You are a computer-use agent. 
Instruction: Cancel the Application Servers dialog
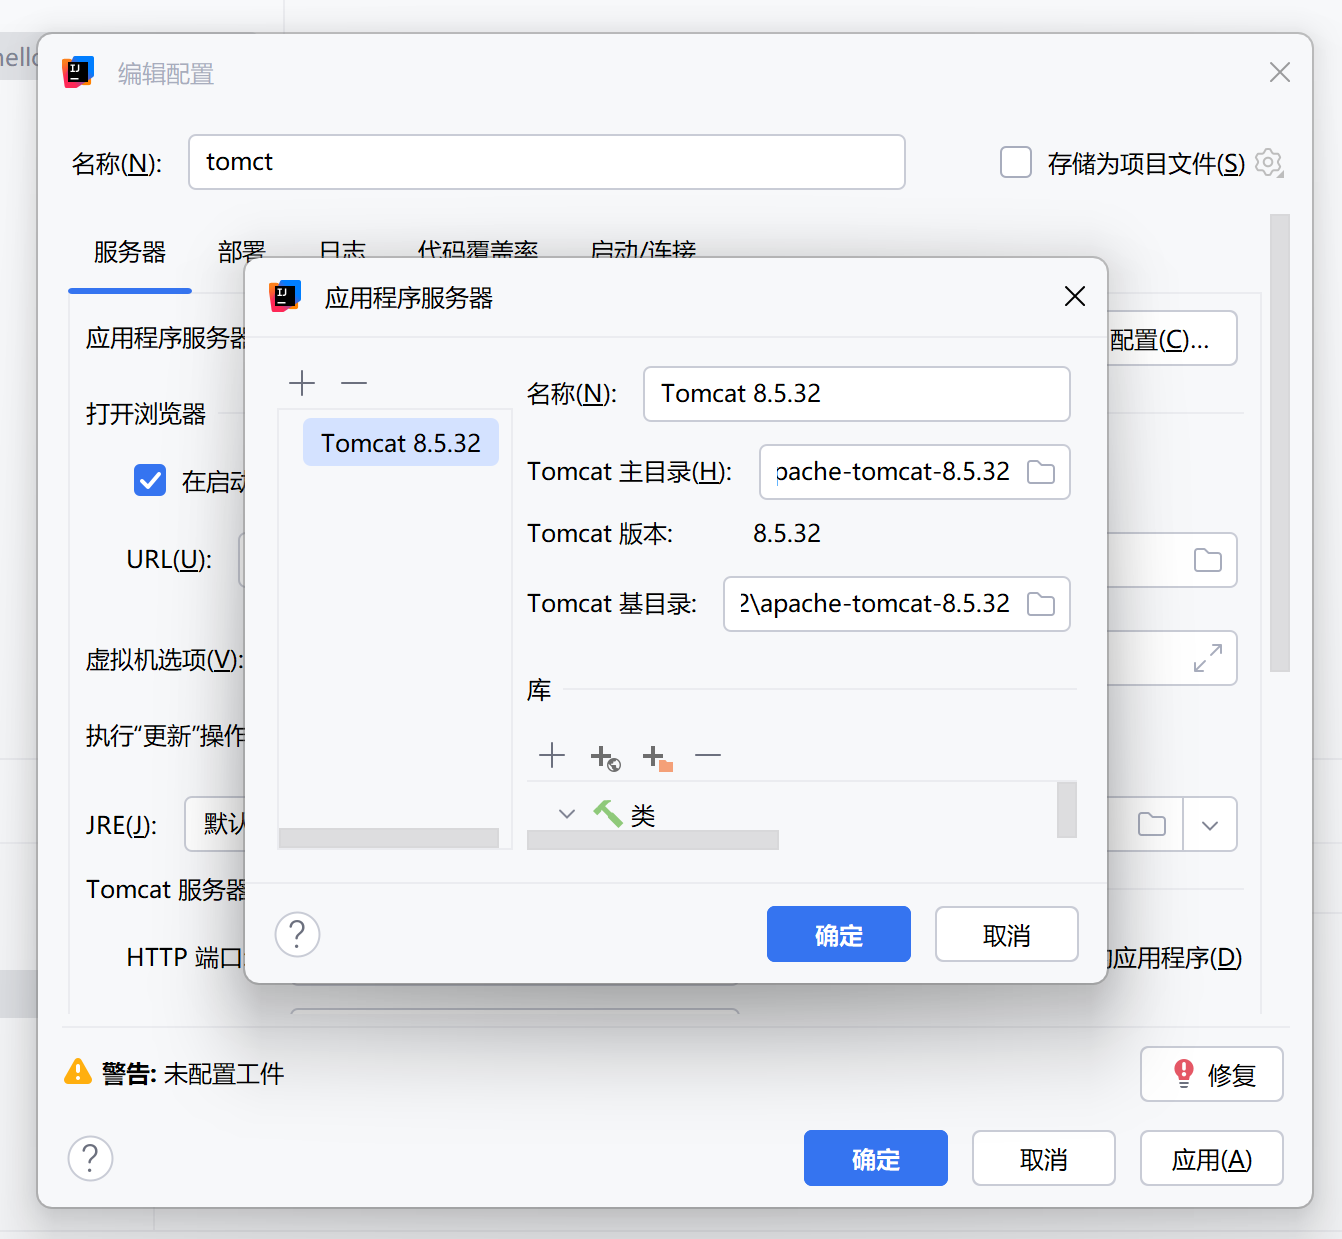pos(1007,934)
